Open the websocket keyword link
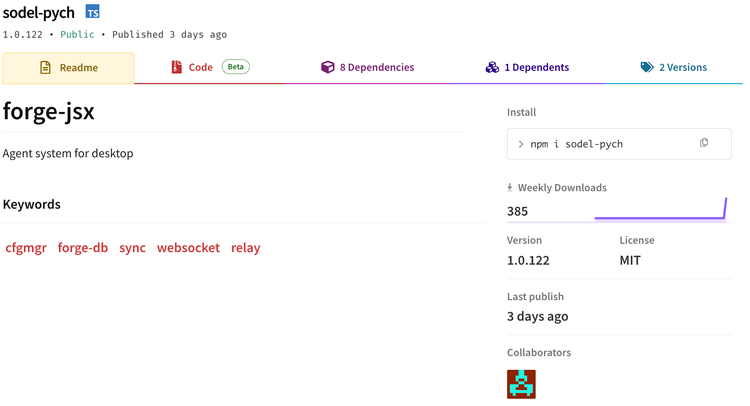Screen dimensions: 750x406 tap(188, 248)
